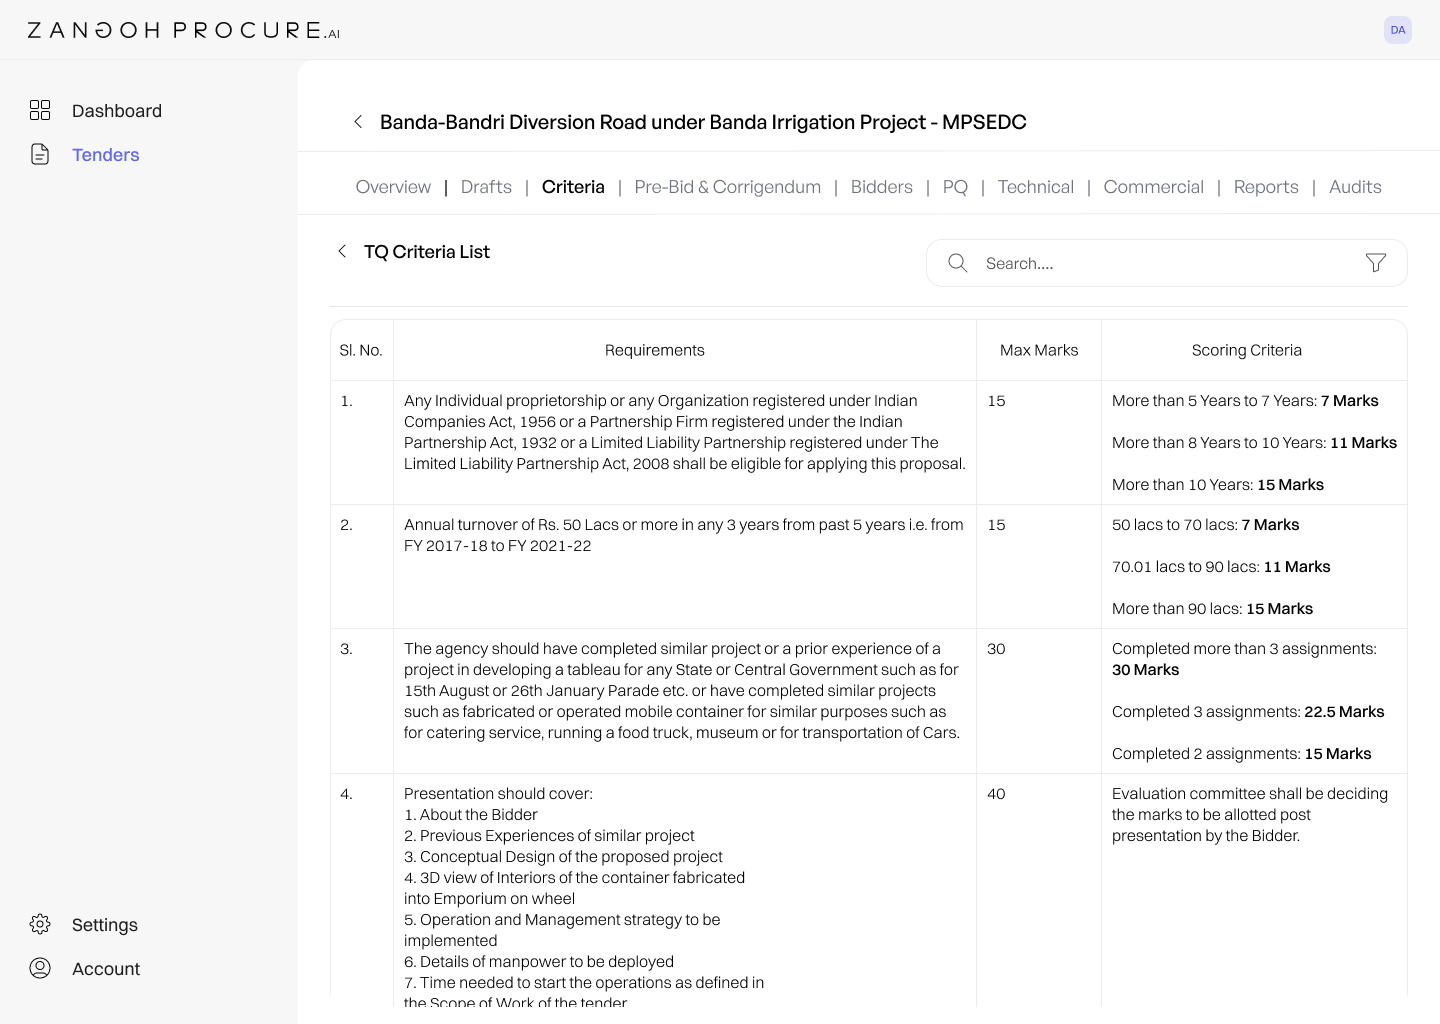Image resolution: width=1440 pixels, height=1024 pixels.
Task: Click the Zangoh Procure logo
Action: pos(184,30)
